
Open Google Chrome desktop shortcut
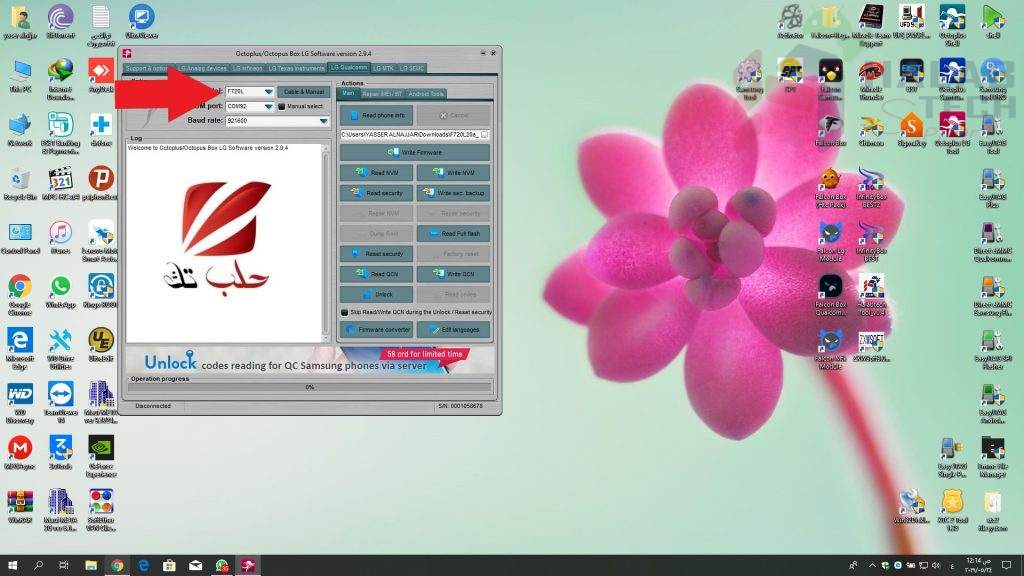tap(20, 295)
